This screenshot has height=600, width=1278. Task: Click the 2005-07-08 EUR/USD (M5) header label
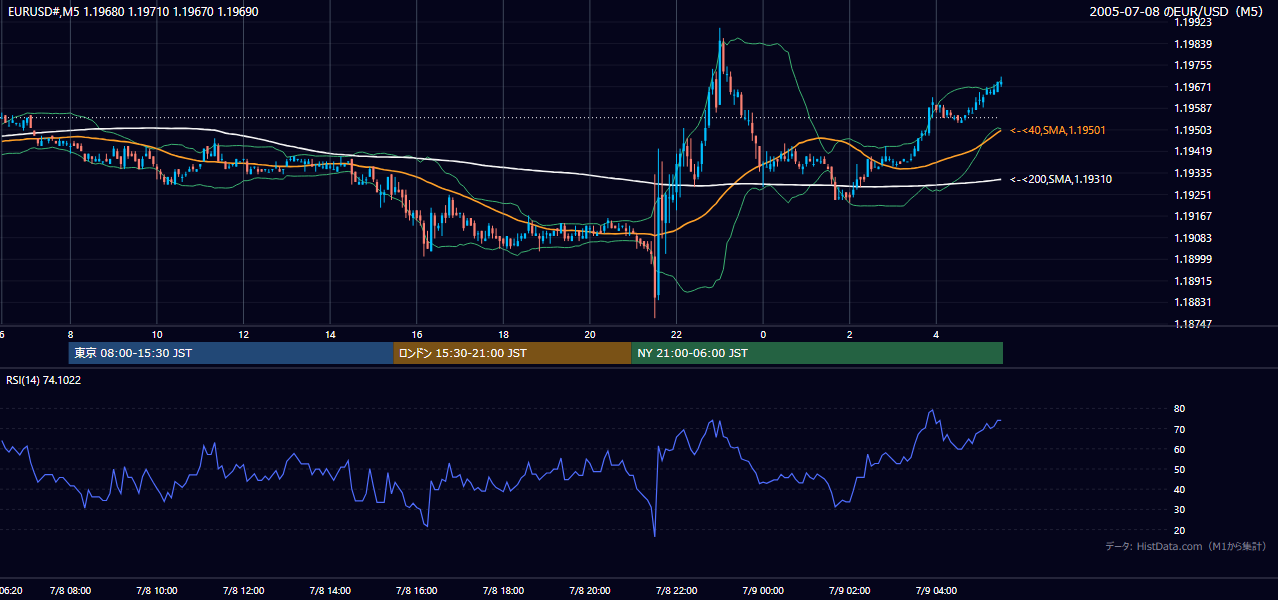(x=1178, y=11)
